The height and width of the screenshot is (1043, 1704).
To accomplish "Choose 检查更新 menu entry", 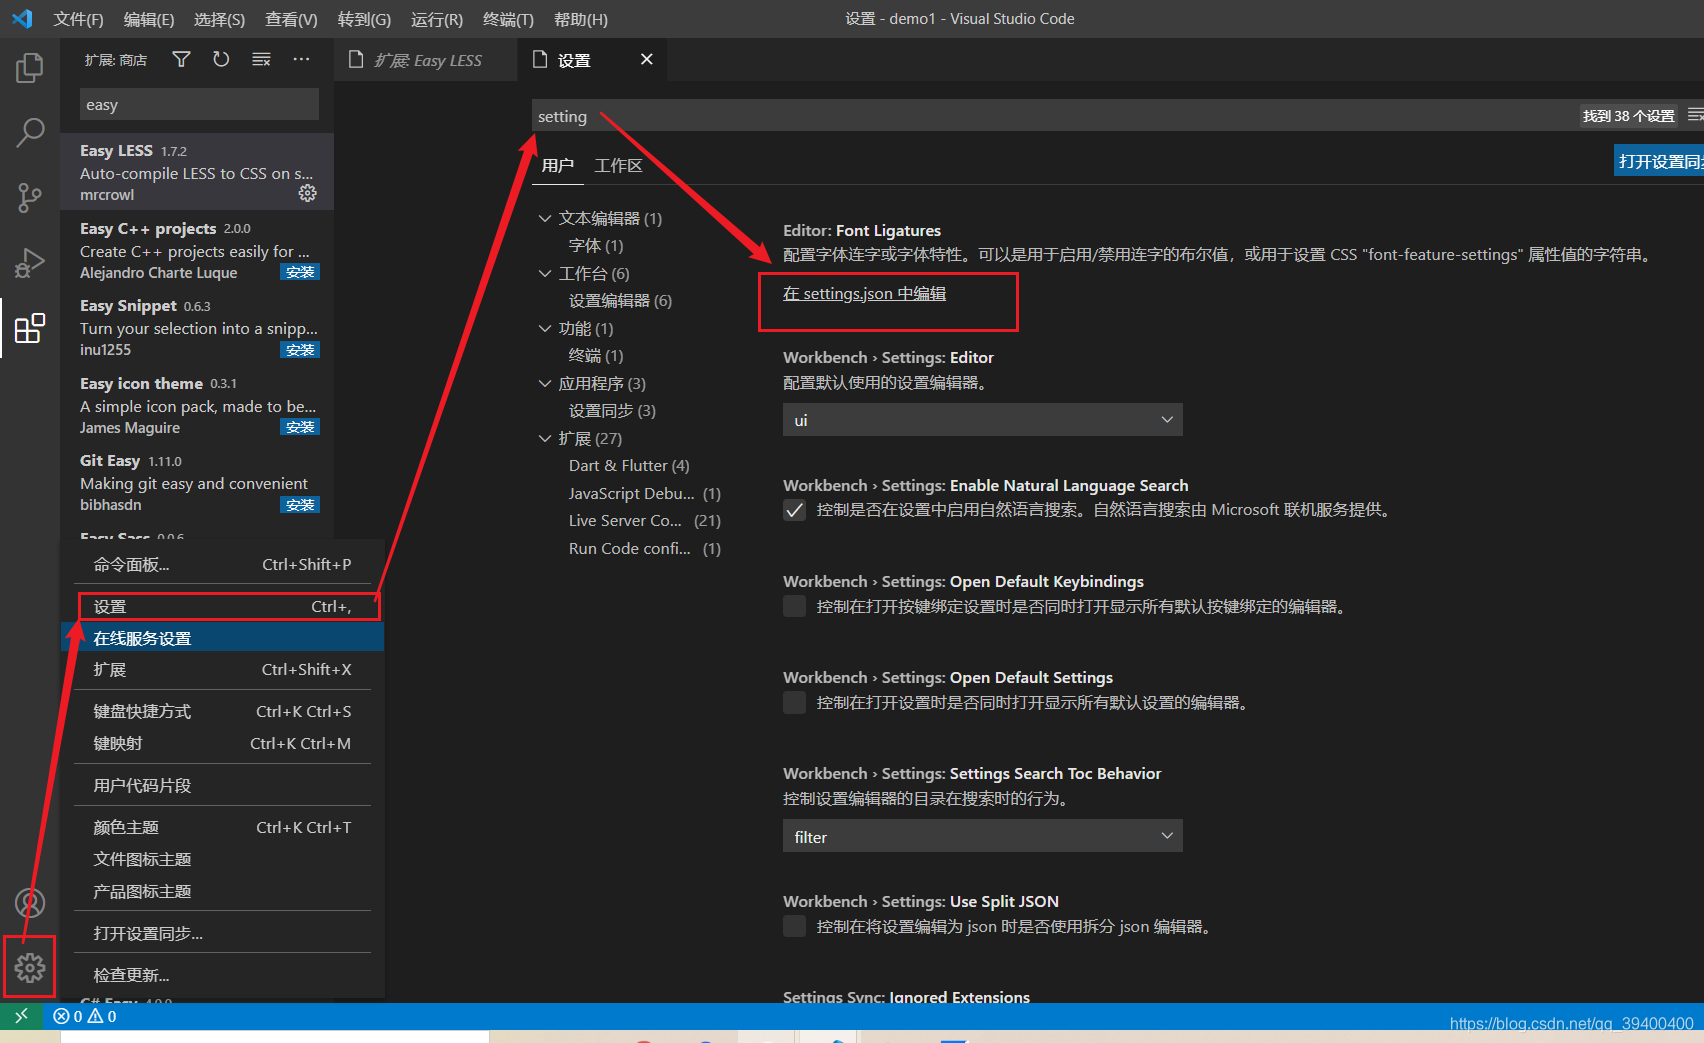I will pos(222,975).
